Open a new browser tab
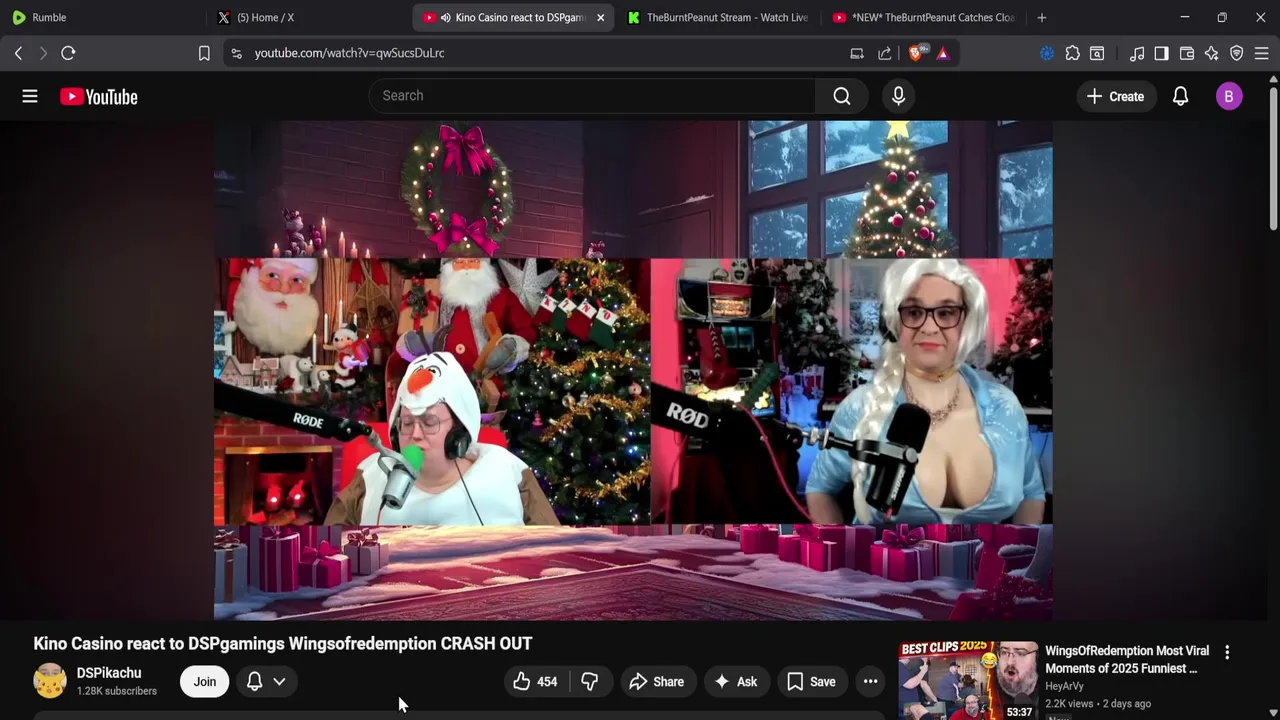1280x720 pixels. click(x=1041, y=17)
